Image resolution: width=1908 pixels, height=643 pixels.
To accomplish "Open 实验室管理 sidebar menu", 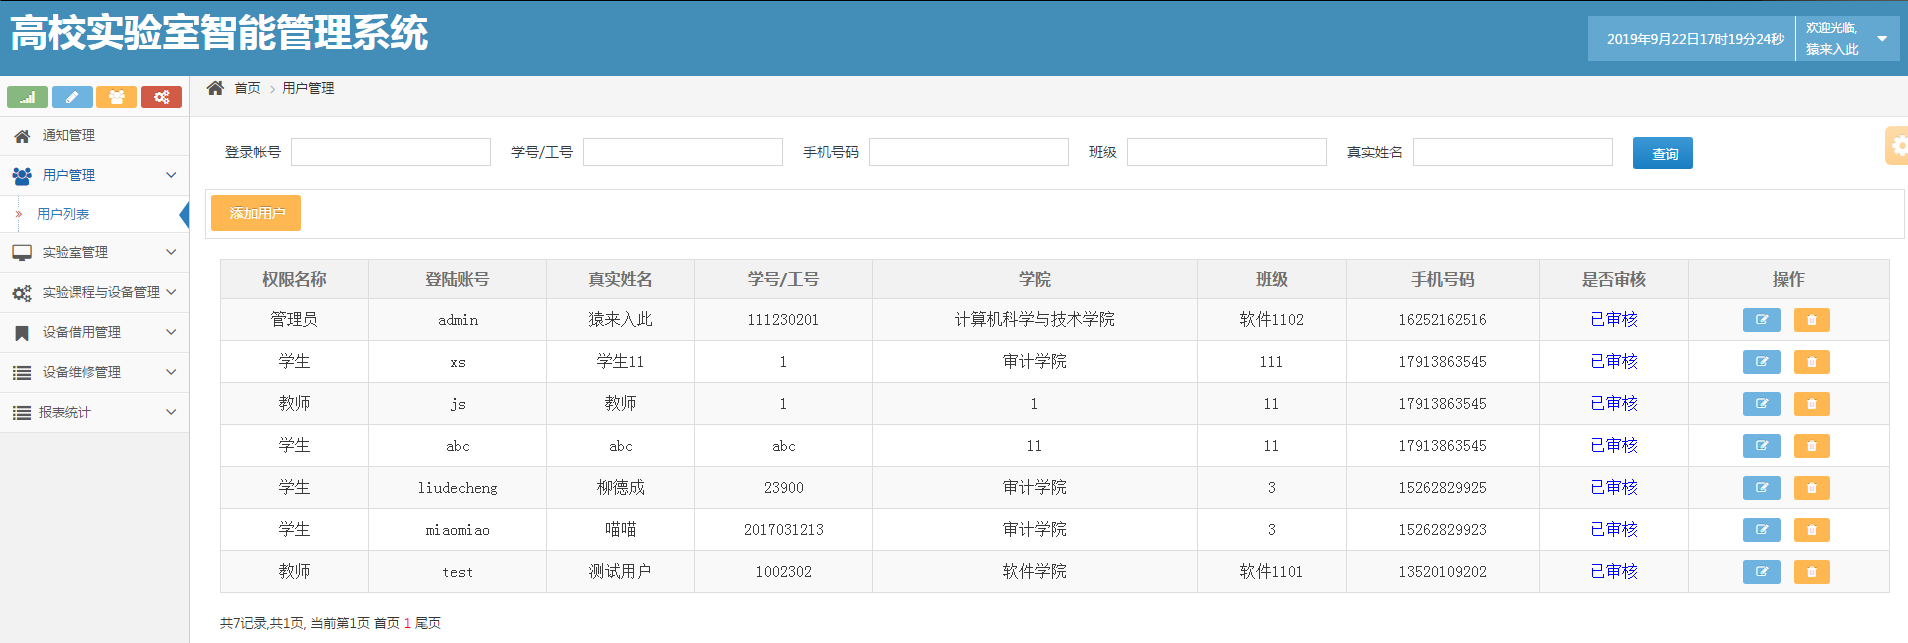I will (94, 252).
